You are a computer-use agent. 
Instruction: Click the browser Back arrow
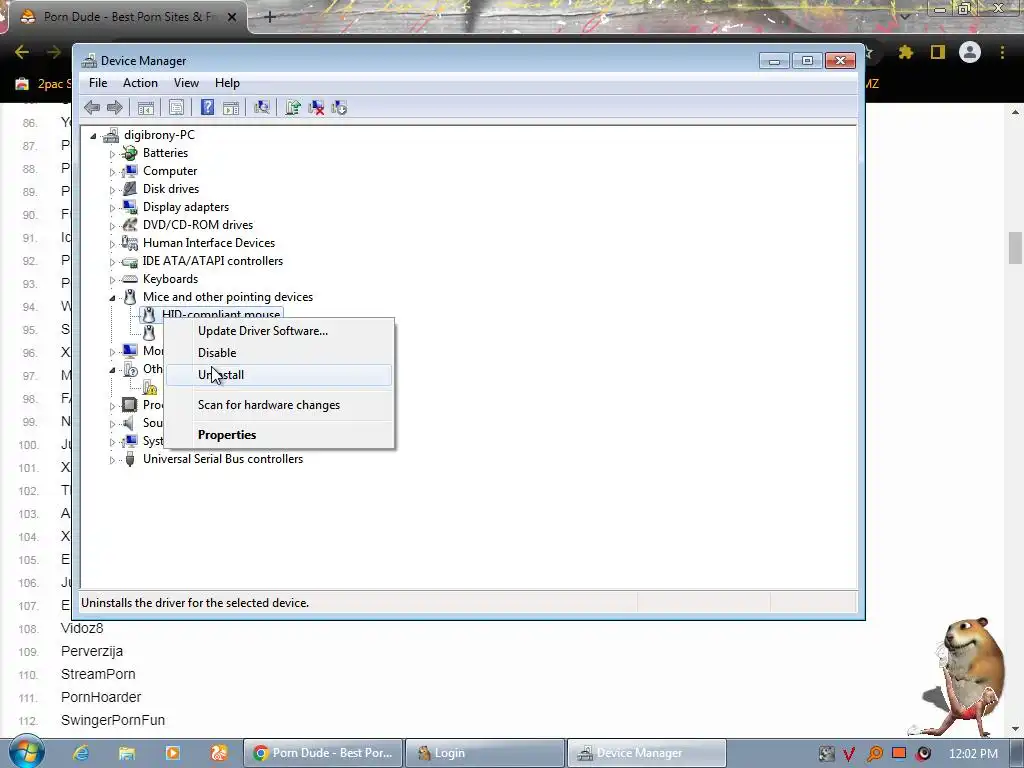coord(22,52)
